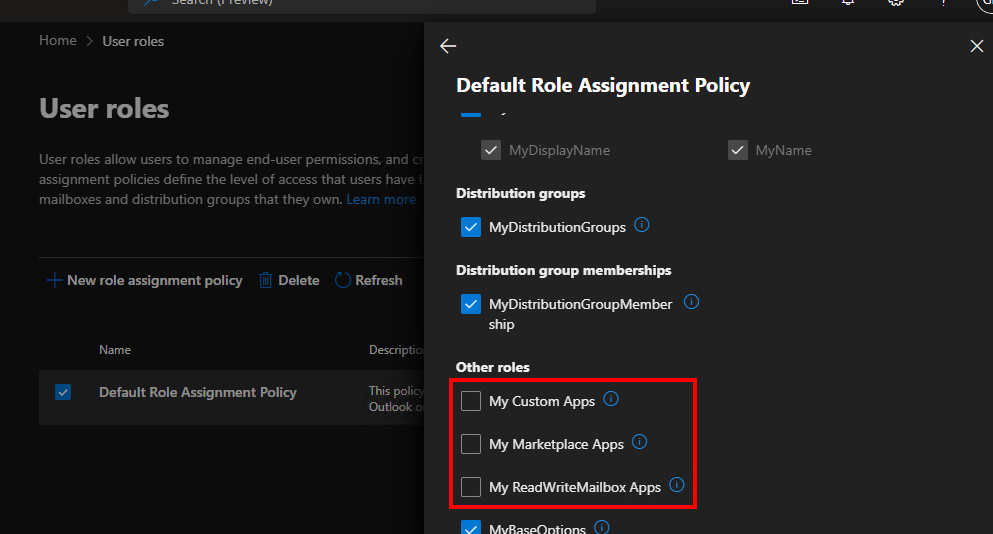The width and height of the screenshot is (993, 534).
Task: Show info for MyDistributionGroups role
Action: click(x=642, y=226)
